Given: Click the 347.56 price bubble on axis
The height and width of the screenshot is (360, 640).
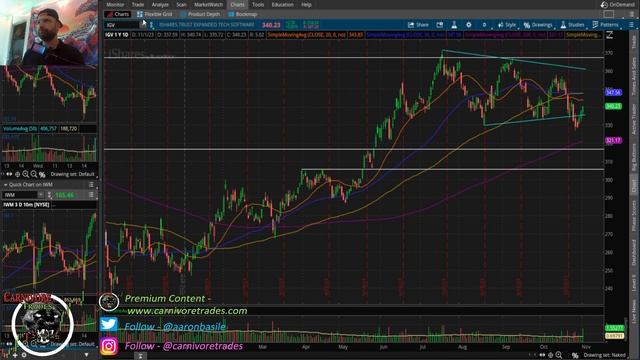Looking at the screenshot, I should pyautogui.click(x=613, y=93).
